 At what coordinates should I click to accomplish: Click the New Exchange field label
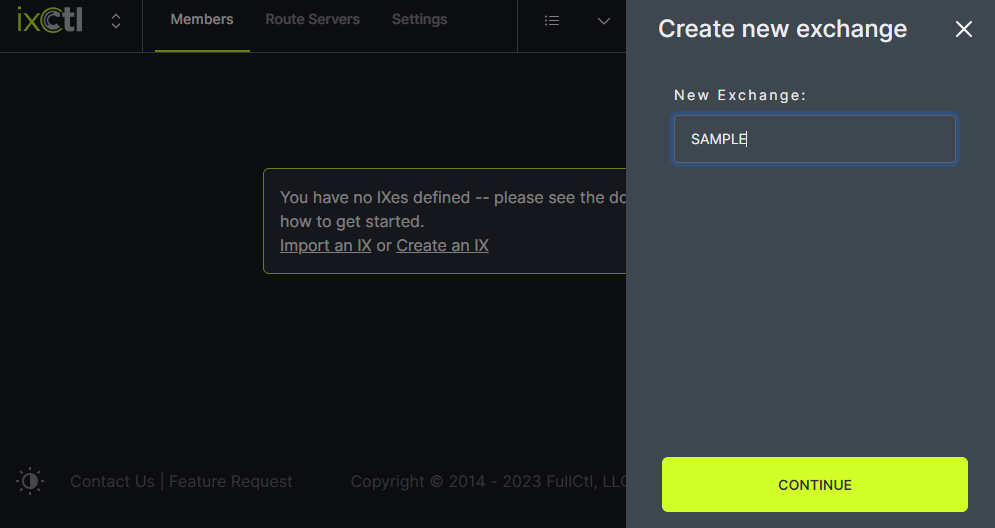click(740, 95)
